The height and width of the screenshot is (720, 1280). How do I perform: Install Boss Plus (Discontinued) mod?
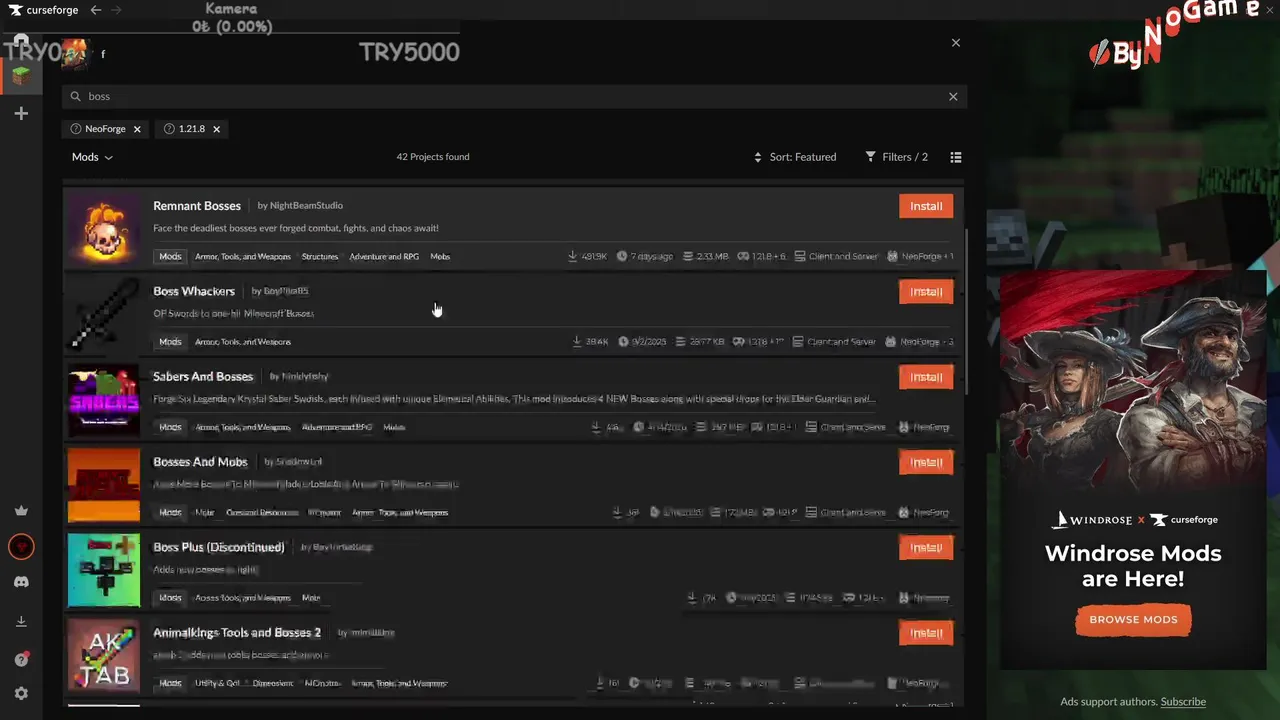pos(926,548)
